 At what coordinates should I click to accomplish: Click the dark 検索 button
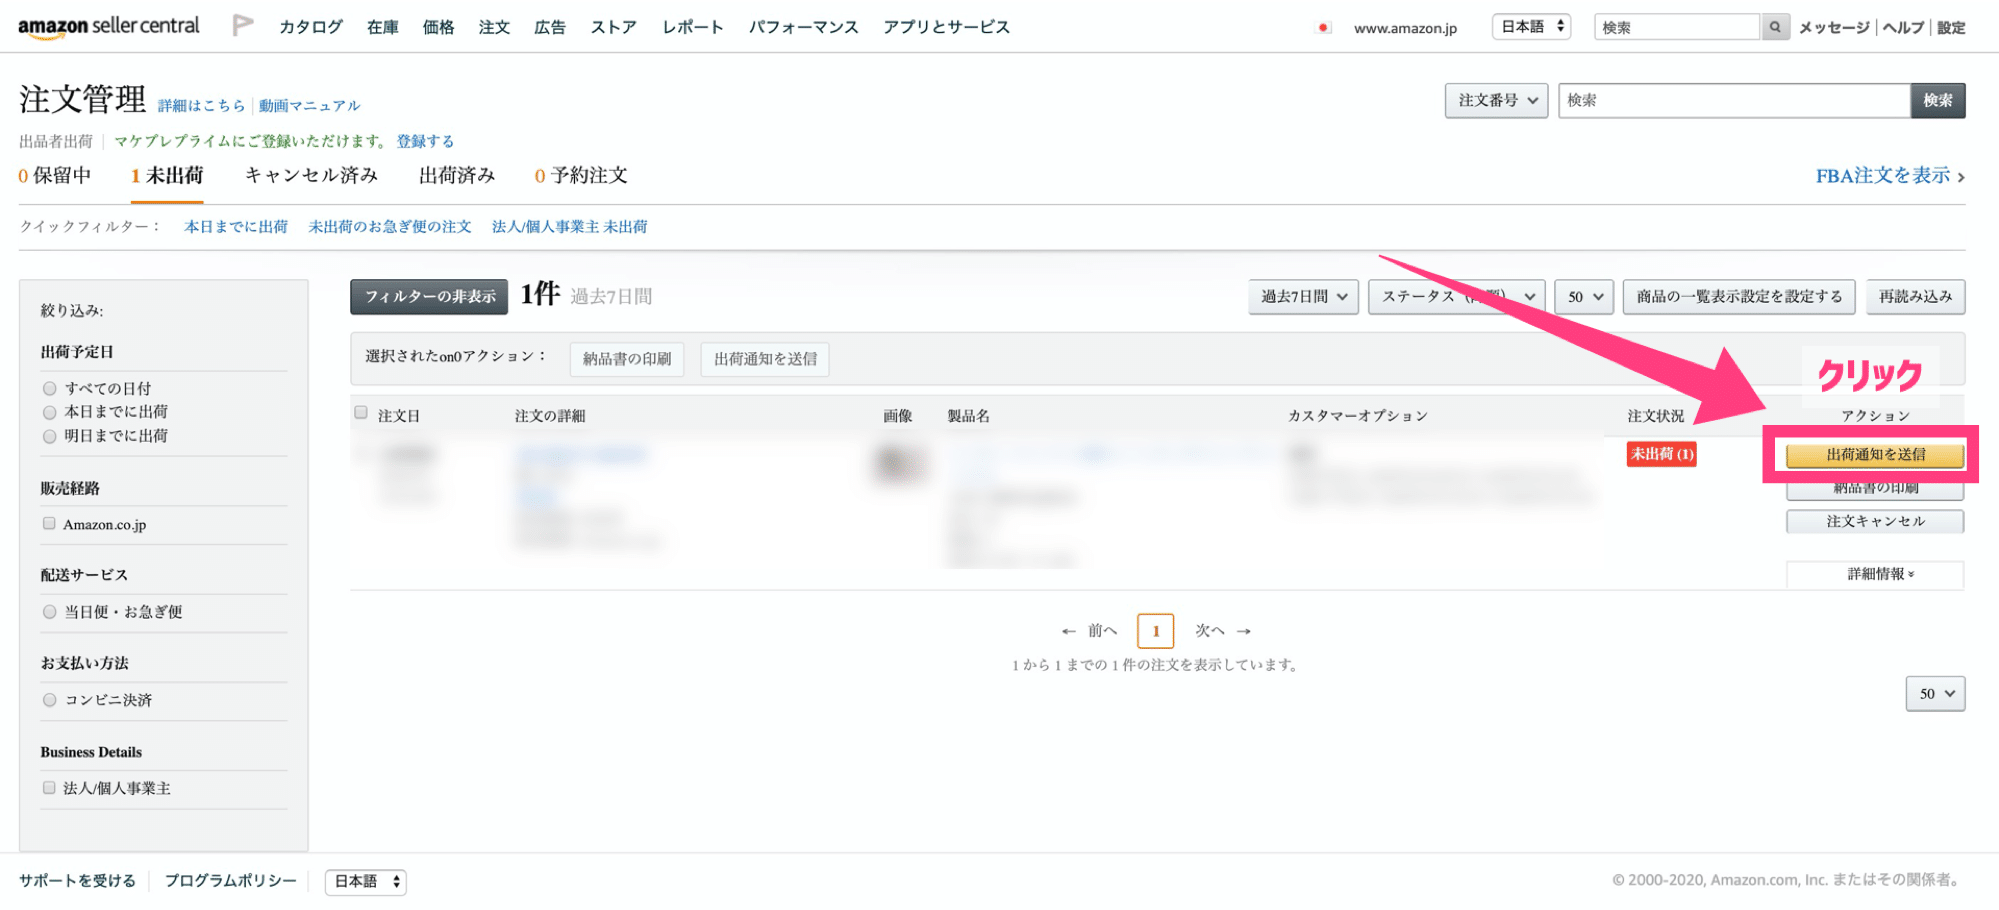coord(1938,100)
